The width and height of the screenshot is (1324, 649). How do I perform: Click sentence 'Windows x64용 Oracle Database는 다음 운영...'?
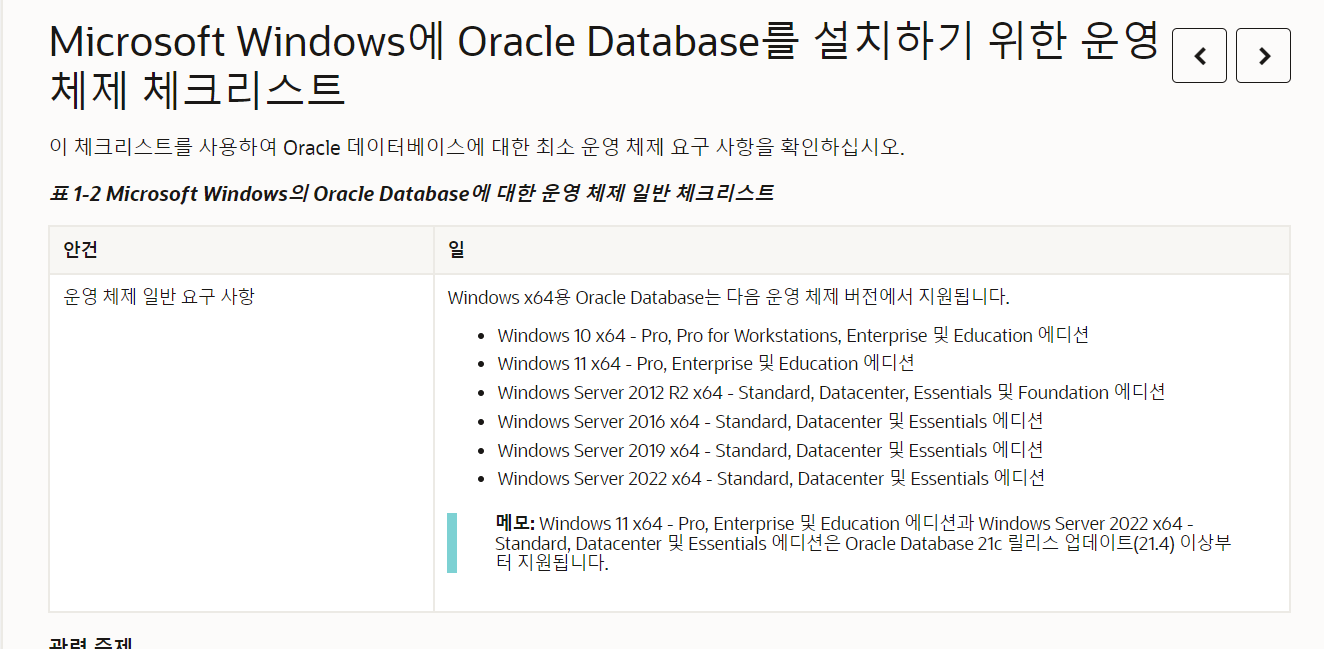point(729,297)
